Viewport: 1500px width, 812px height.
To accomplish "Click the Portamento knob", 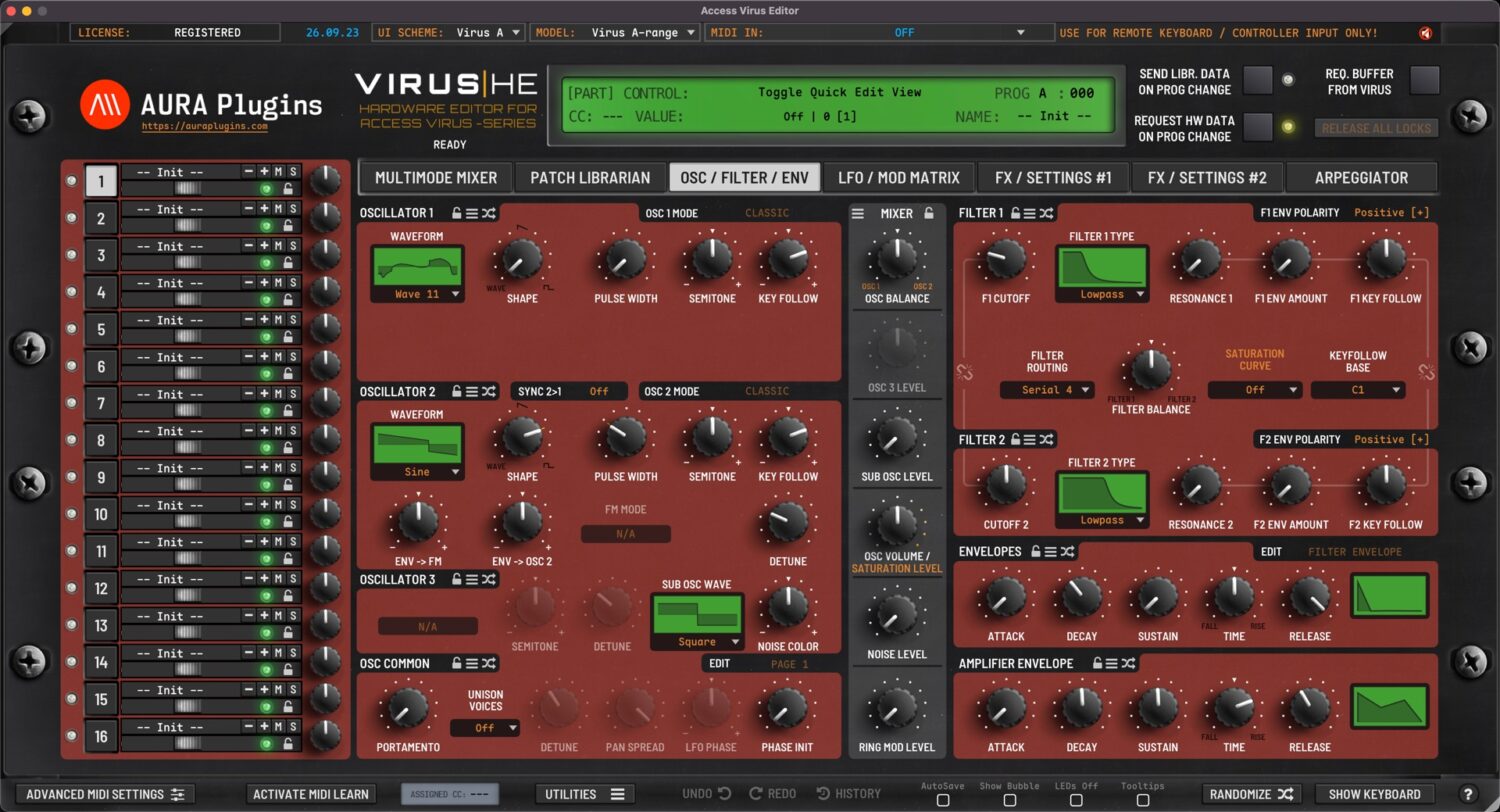I will [x=407, y=707].
